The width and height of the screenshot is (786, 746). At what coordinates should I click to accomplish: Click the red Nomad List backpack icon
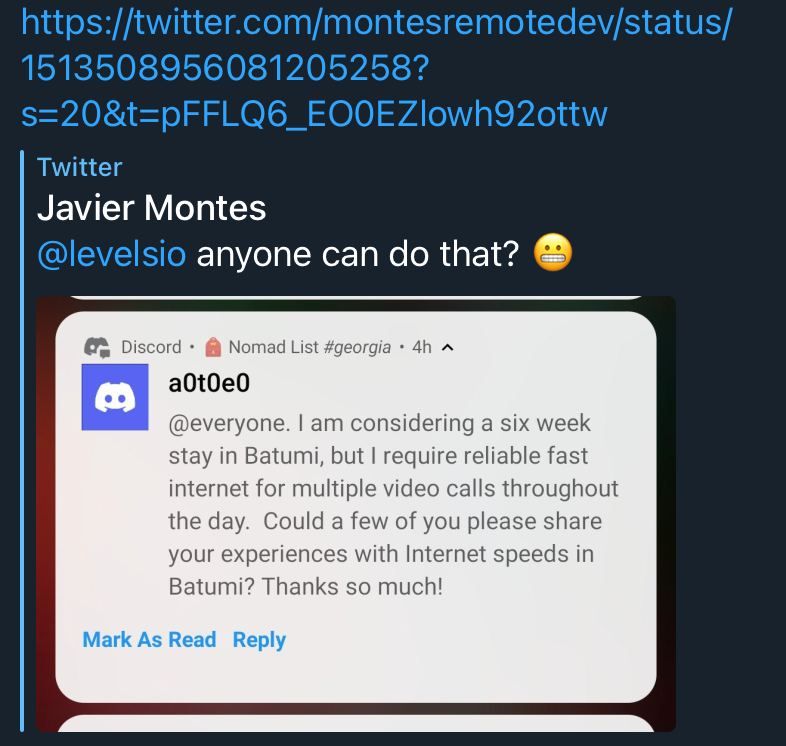point(212,347)
